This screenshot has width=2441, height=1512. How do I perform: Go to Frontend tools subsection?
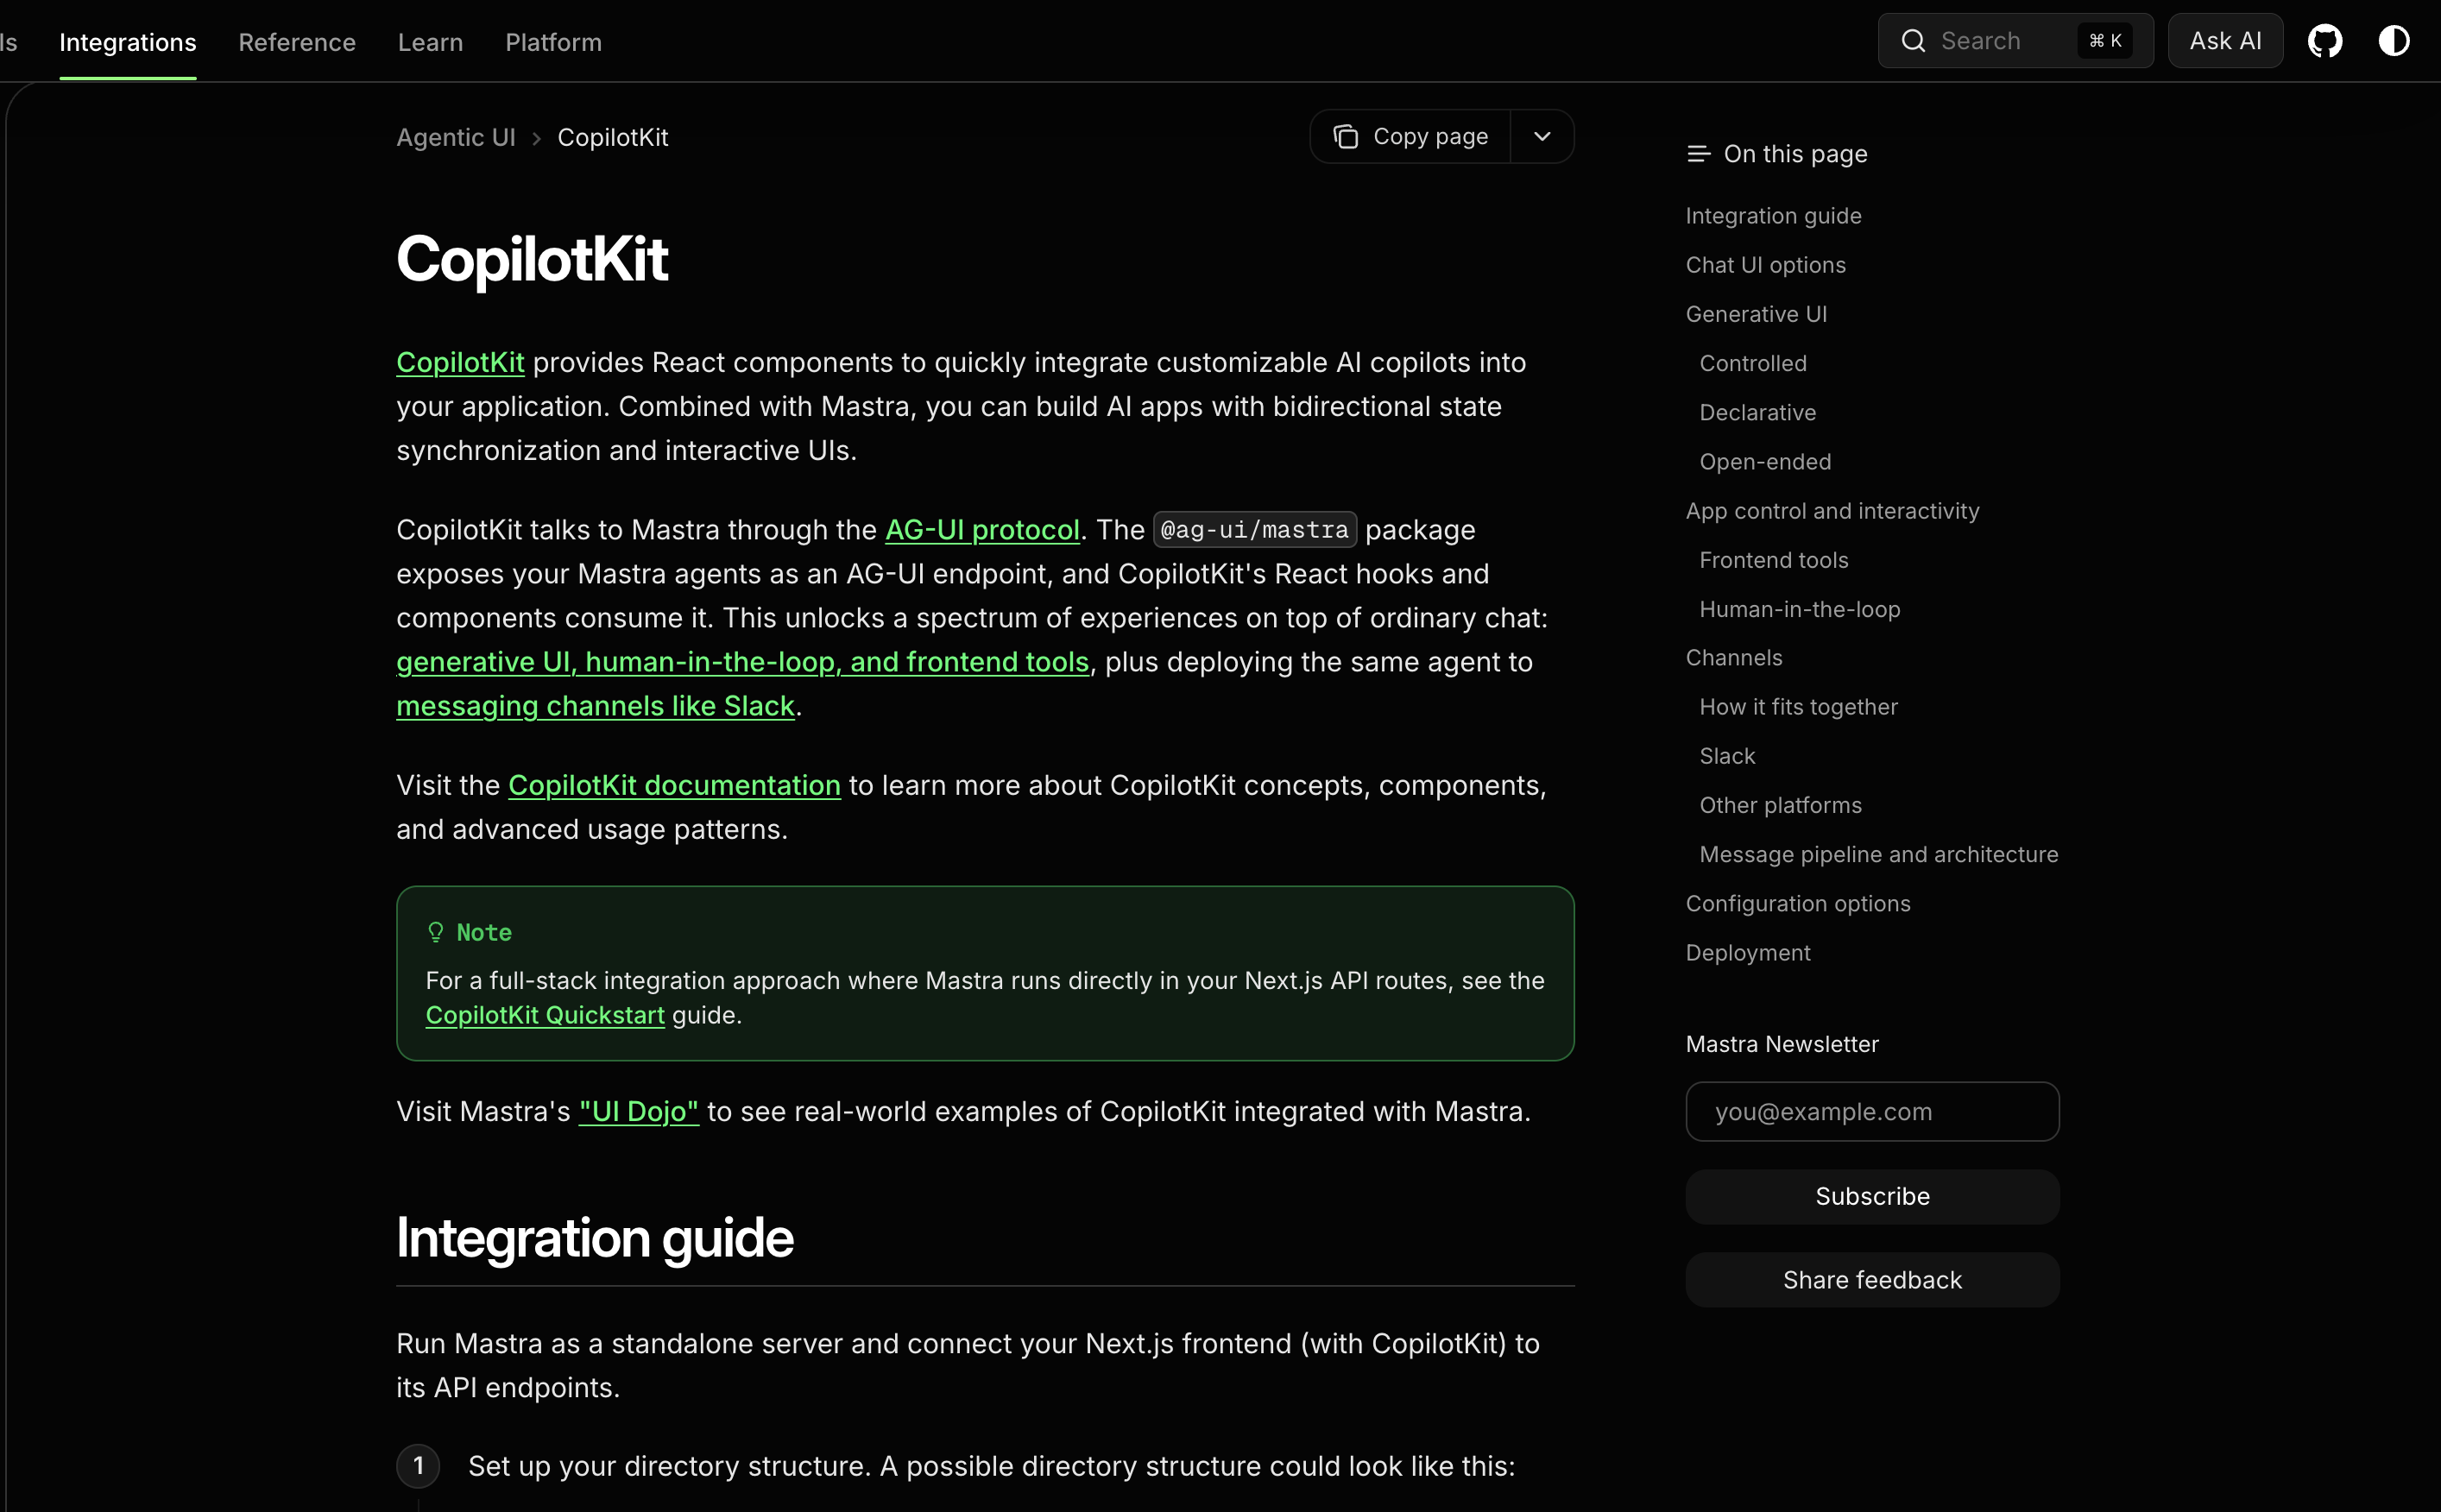point(1773,560)
